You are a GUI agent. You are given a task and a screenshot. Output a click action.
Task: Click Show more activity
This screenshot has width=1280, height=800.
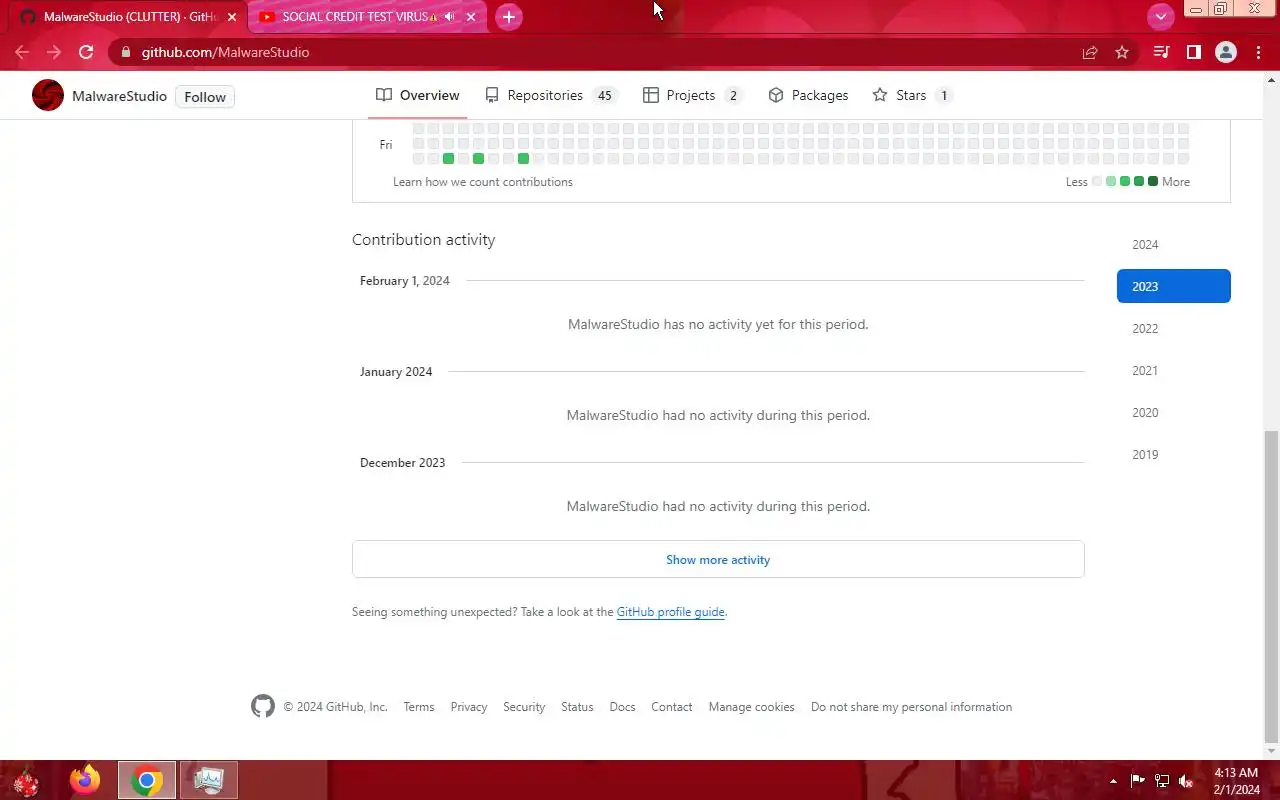(x=718, y=559)
